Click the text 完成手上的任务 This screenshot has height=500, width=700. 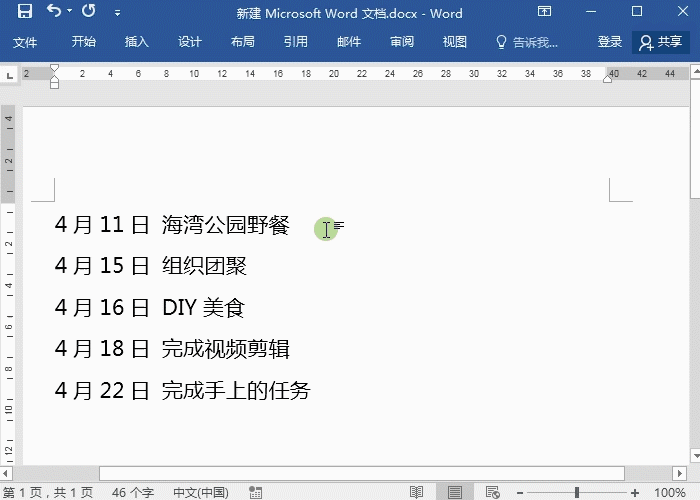click(236, 390)
